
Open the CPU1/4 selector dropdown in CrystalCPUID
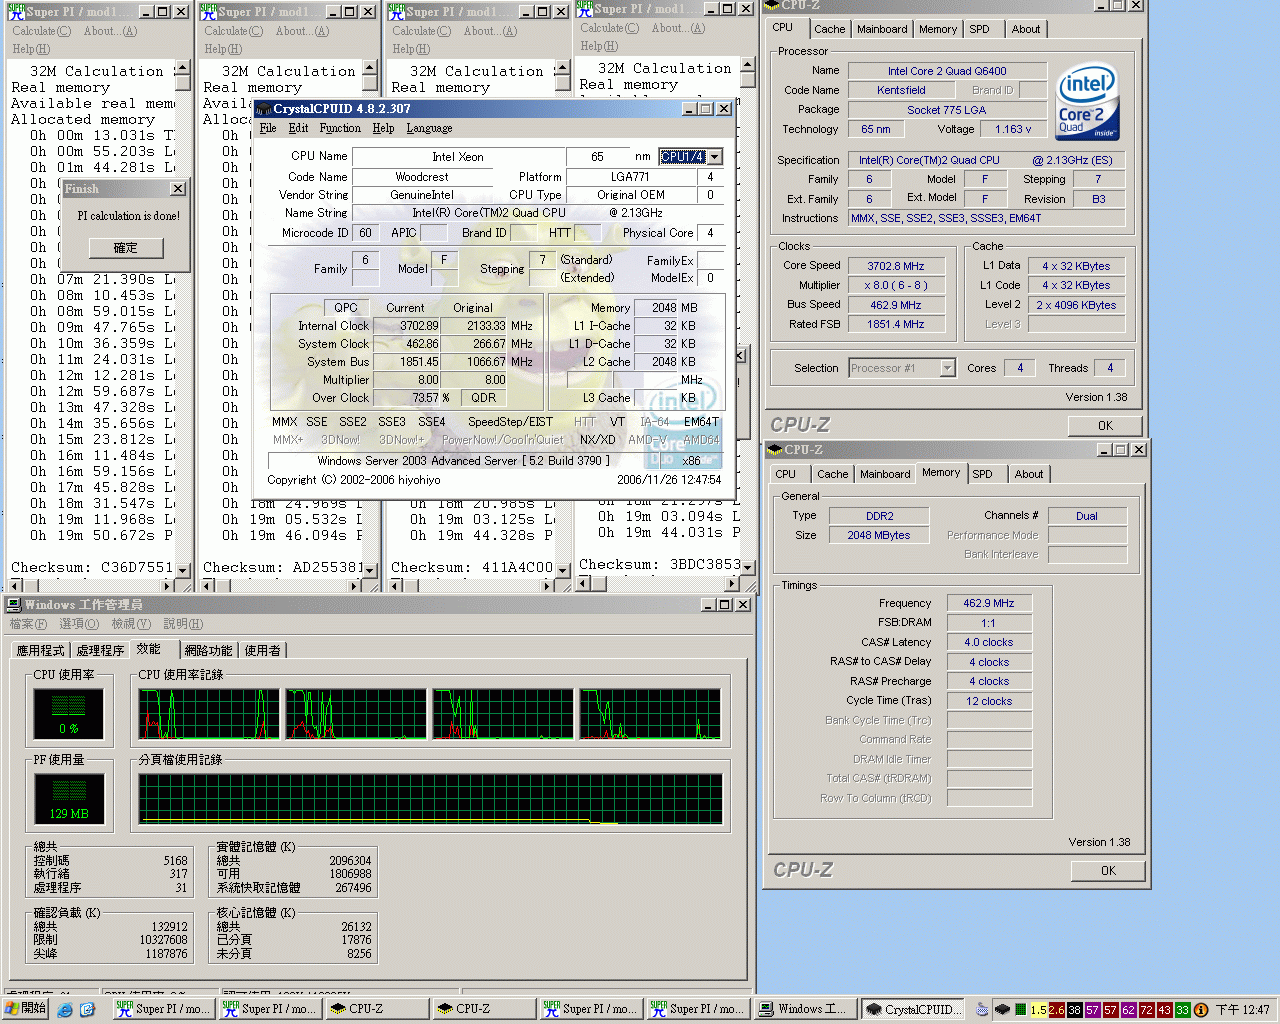tap(714, 156)
